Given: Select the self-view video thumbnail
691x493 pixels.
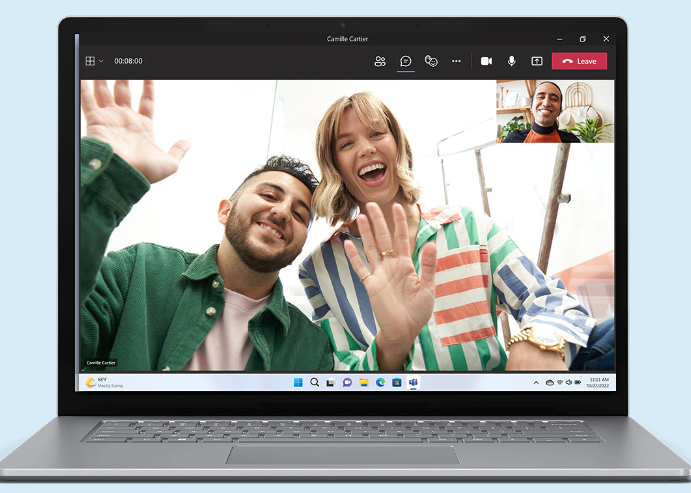Looking at the screenshot, I should 555,111.
